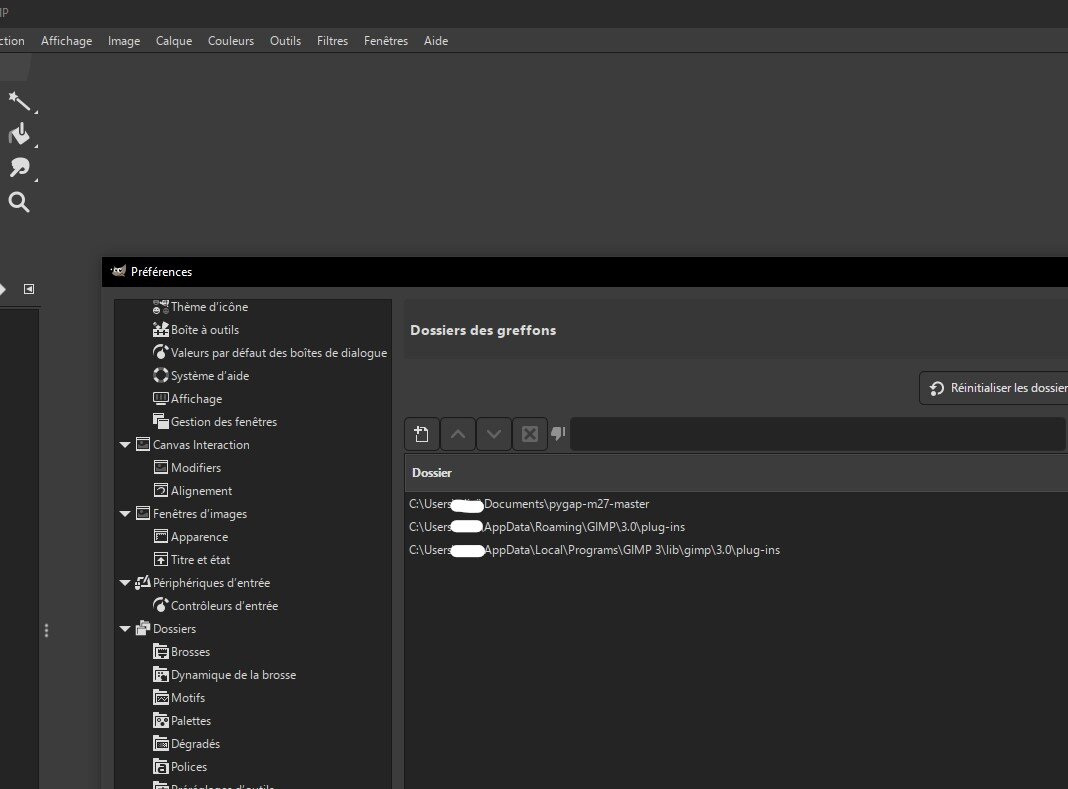Collapse the Canvas Interaction tree node
Viewport: 1068px width, 789px height.
tap(125, 445)
